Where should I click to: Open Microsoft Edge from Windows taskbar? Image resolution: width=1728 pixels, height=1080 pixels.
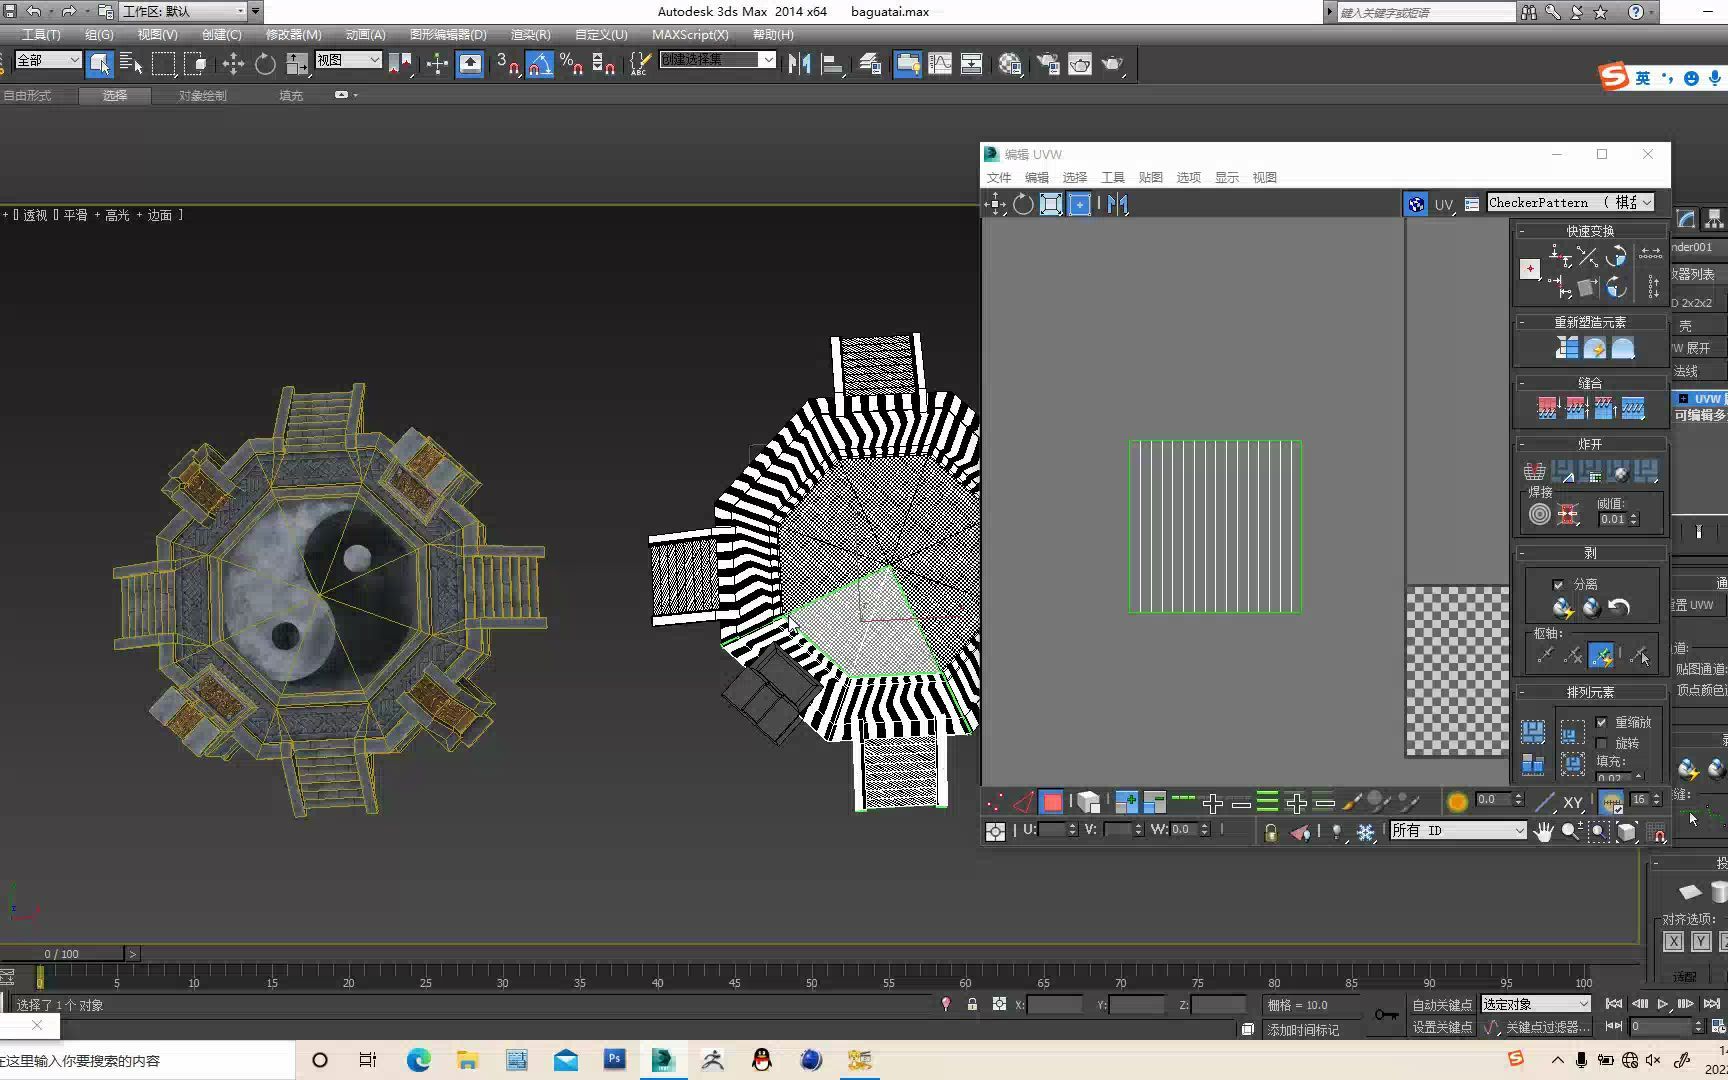(x=418, y=1060)
